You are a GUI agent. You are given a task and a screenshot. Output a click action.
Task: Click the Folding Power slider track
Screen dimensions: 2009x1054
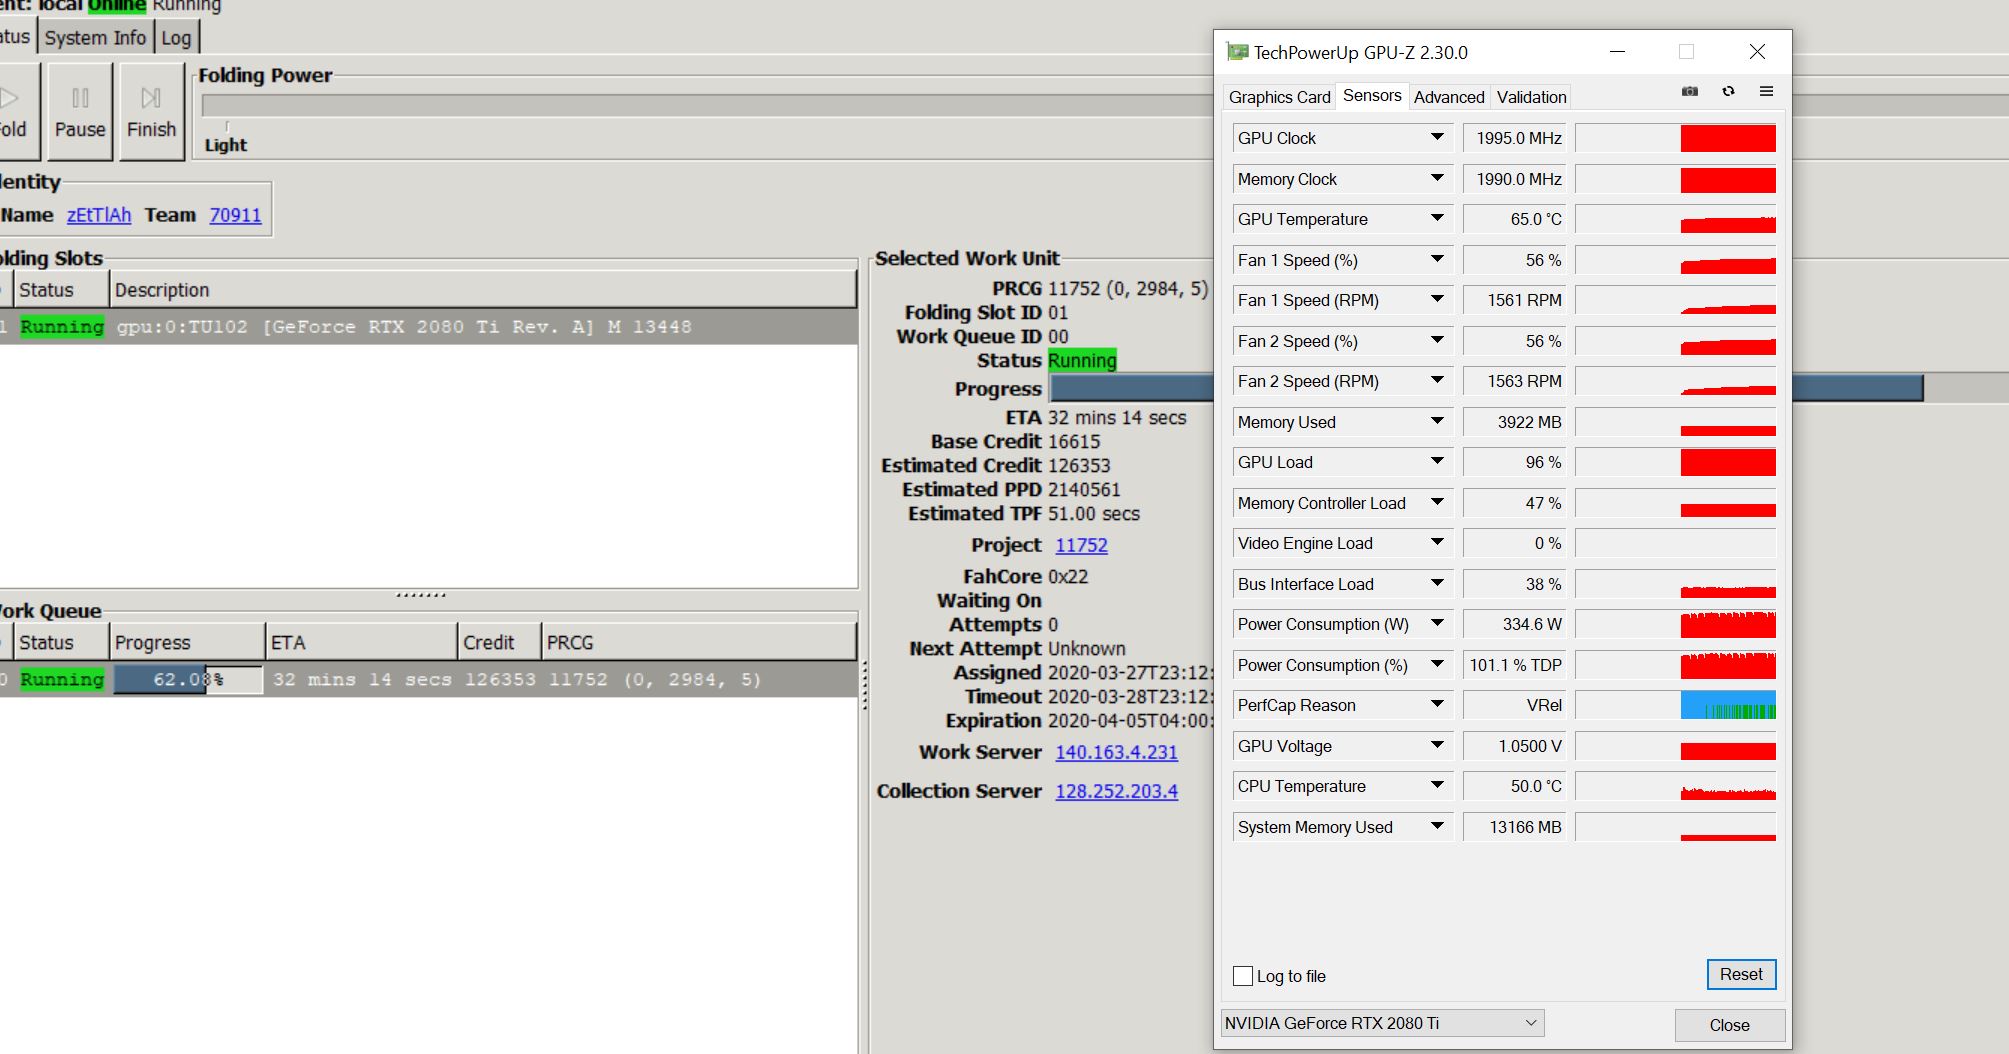(706, 105)
